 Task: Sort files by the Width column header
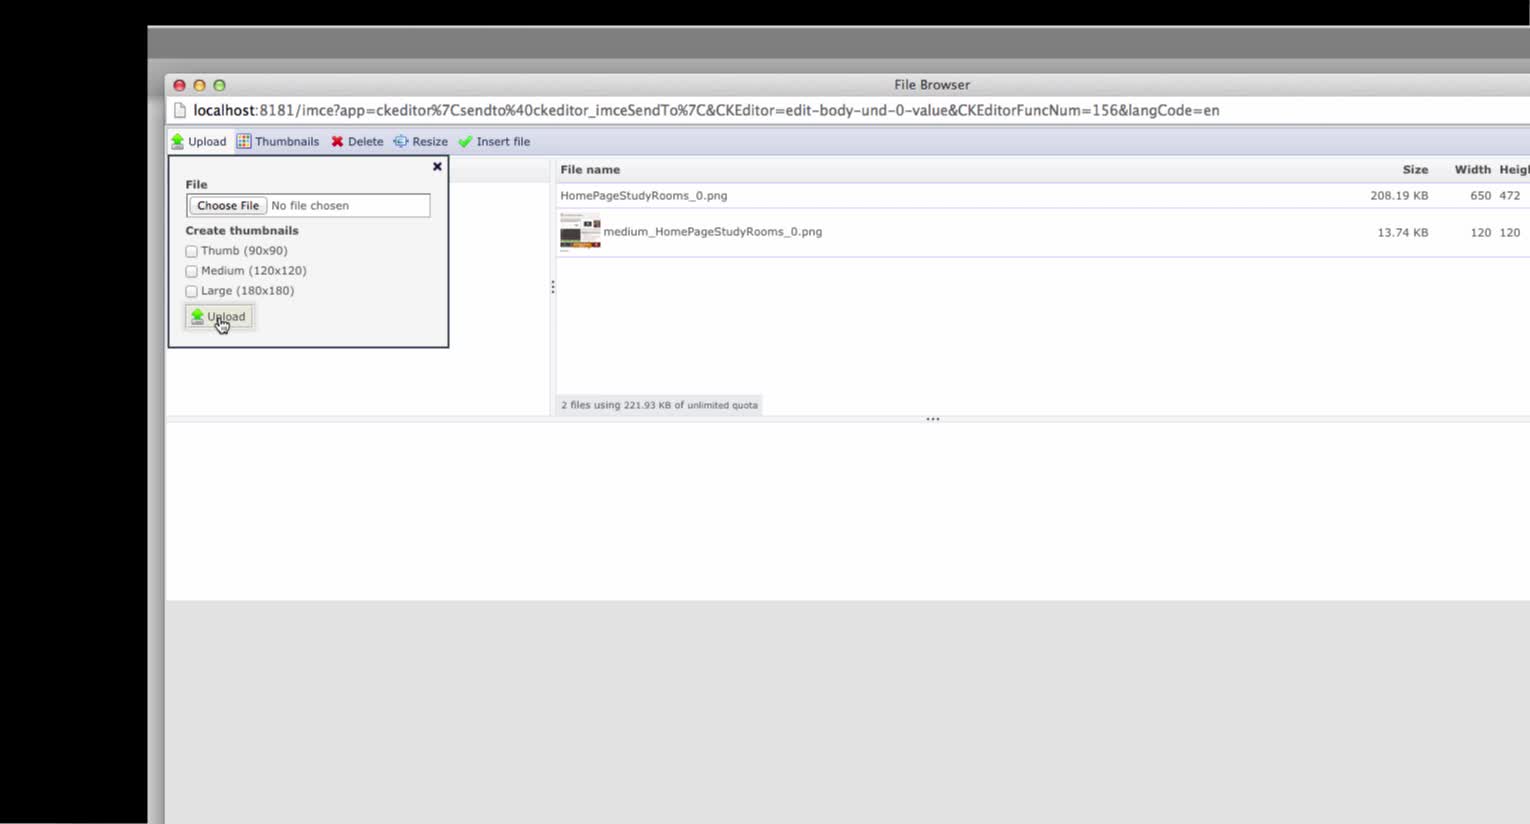(1472, 170)
